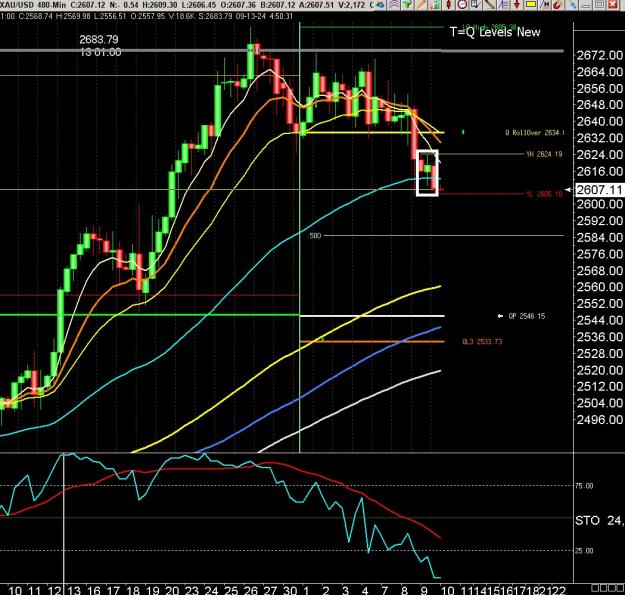Click the QL3 2533.73 level label
625x595 pixels.
pos(482,342)
